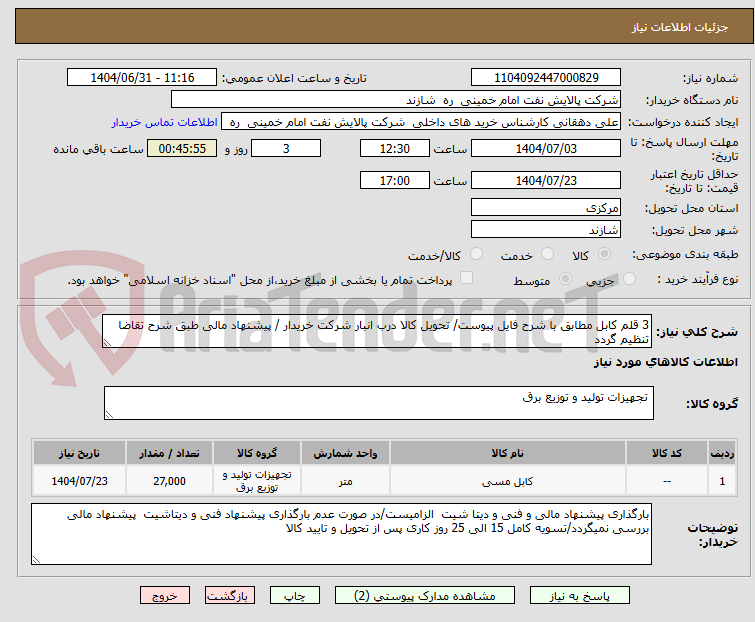Click the پاسخ به نیاز button

point(580,596)
